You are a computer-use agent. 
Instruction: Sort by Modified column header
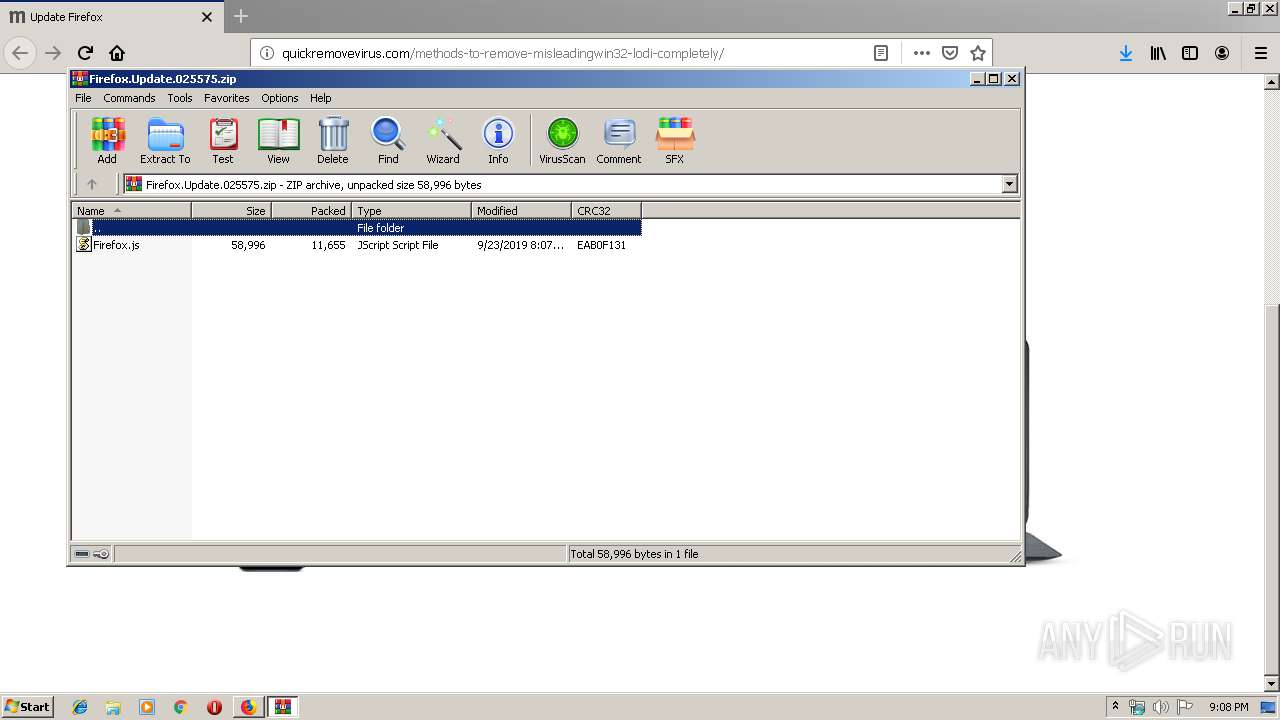coord(521,210)
